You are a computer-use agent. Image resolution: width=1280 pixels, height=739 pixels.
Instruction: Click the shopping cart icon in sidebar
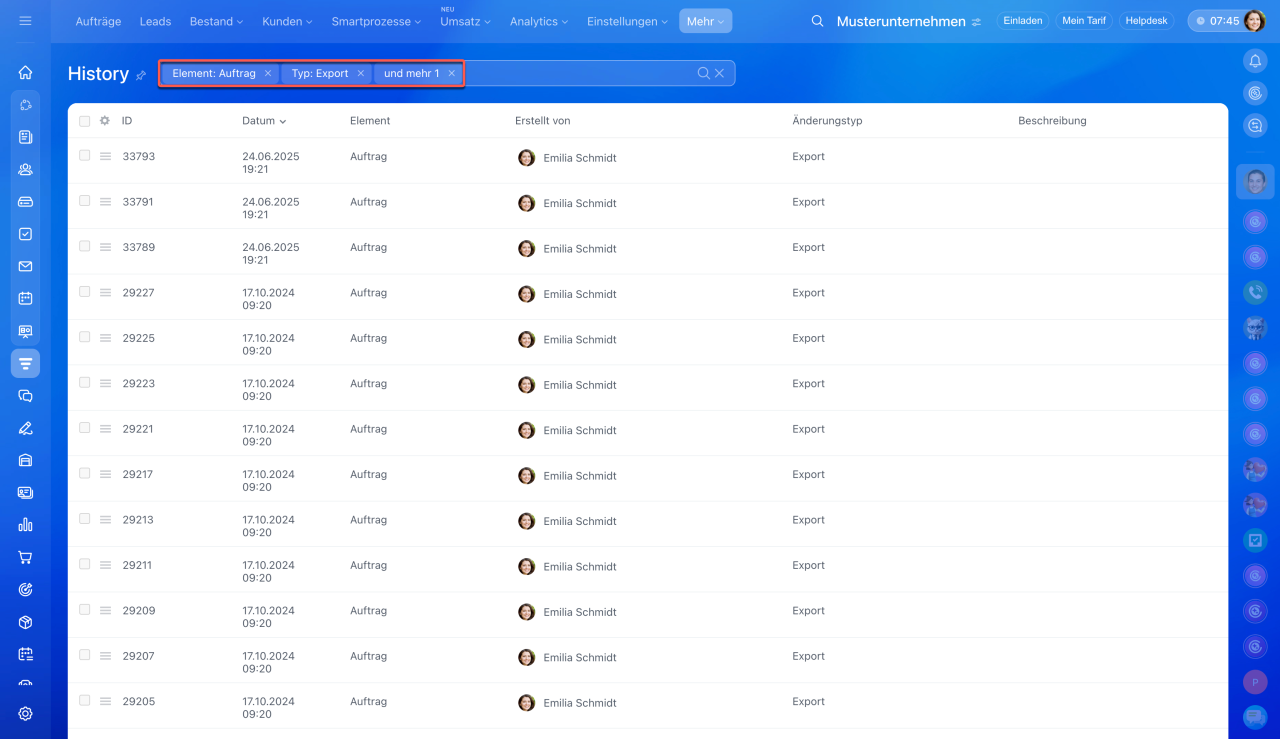(25, 557)
